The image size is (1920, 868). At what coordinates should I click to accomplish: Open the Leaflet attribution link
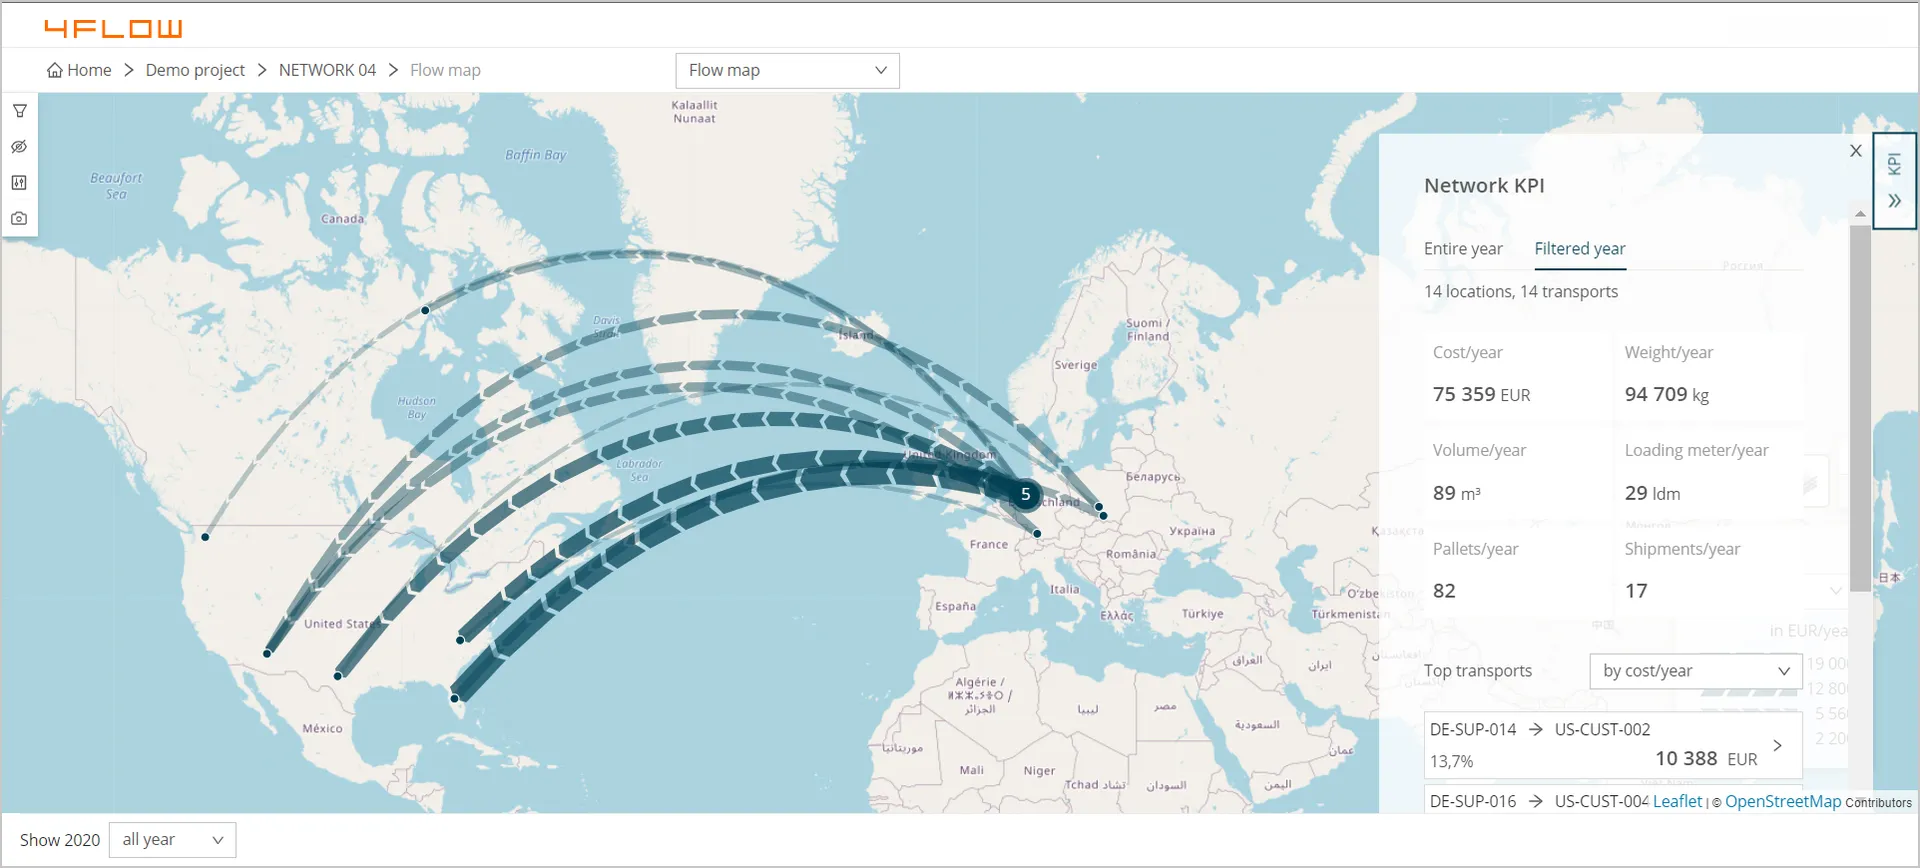pos(1677,801)
